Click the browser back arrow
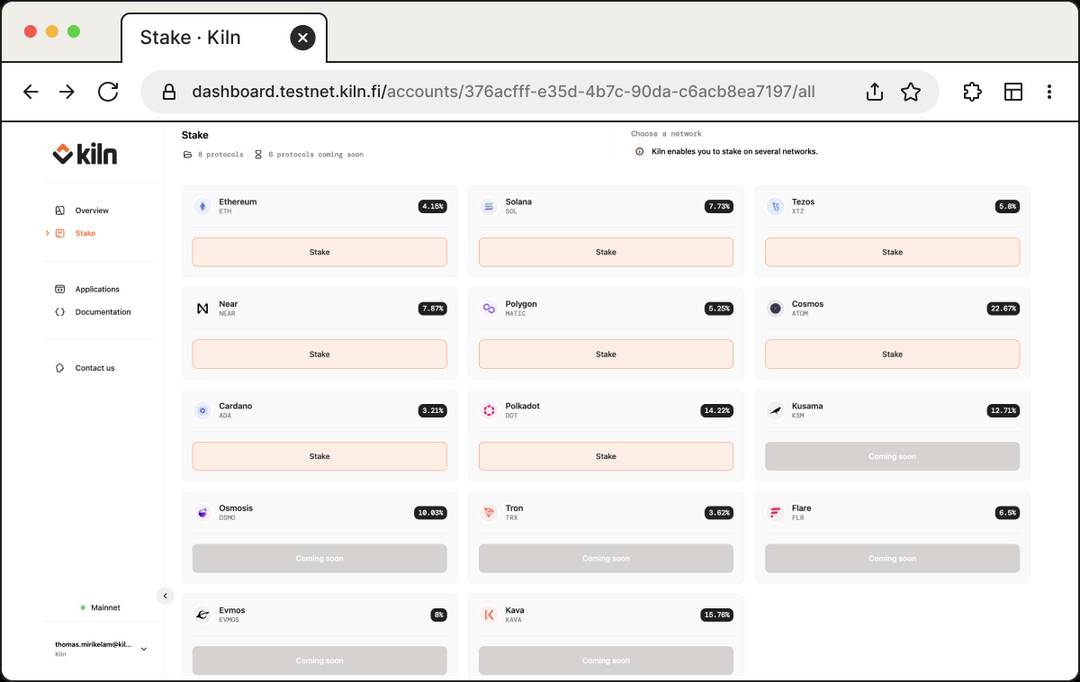Screen dimensions: 1080x682 click(x=30, y=92)
